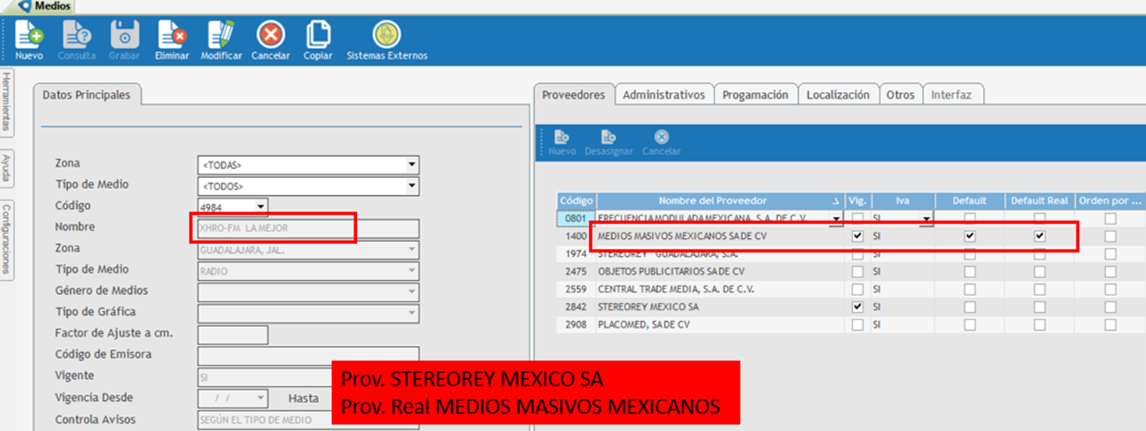This screenshot has width=1146, height=431.
Task: Check Default Real for STEREOREY MEXICO SA
Action: tap(1039, 307)
